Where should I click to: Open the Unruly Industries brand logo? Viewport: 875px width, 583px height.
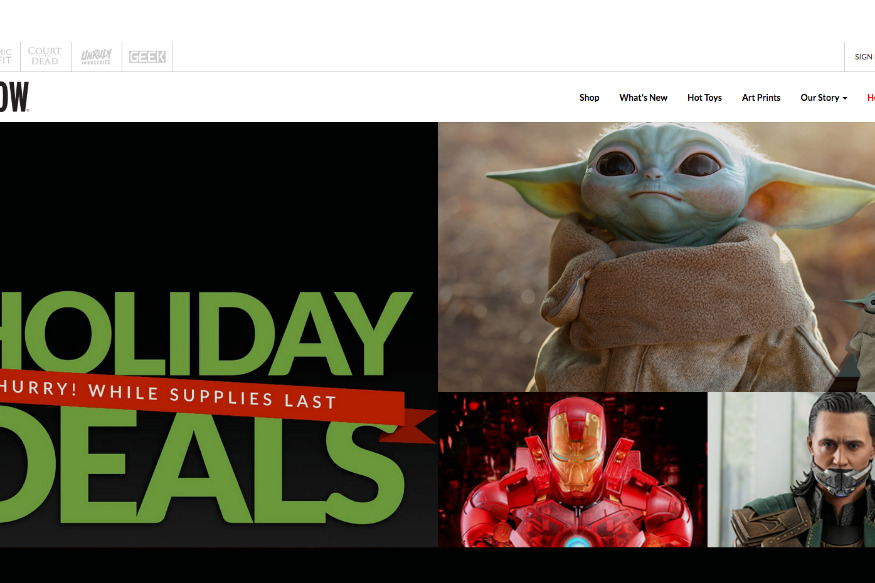pos(97,56)
